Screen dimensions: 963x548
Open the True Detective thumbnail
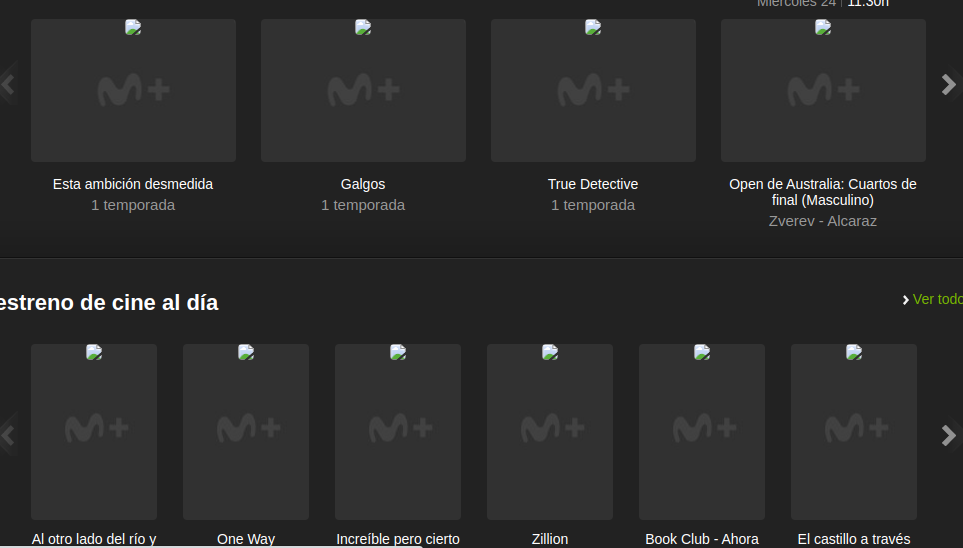tap(593, 90)
